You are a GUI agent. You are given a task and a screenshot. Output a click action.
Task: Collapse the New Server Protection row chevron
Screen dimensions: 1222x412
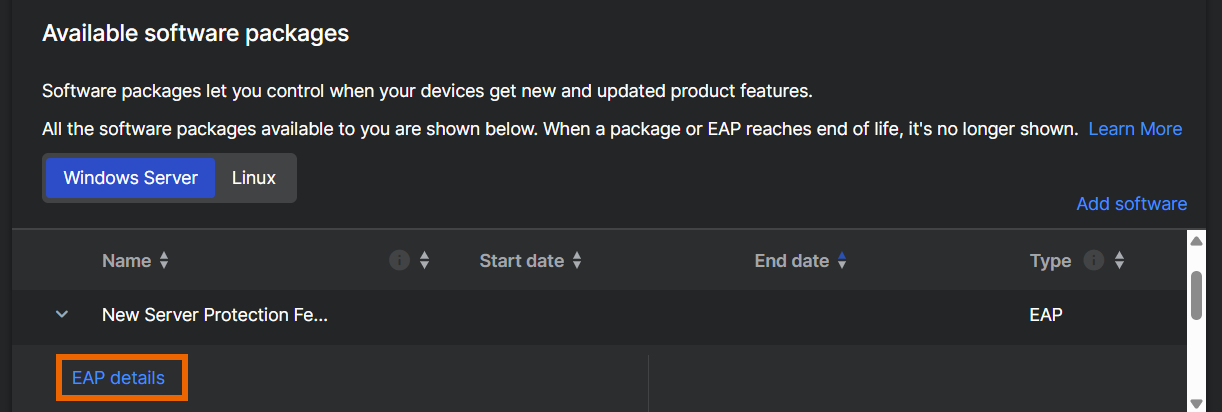pos(62,314)
